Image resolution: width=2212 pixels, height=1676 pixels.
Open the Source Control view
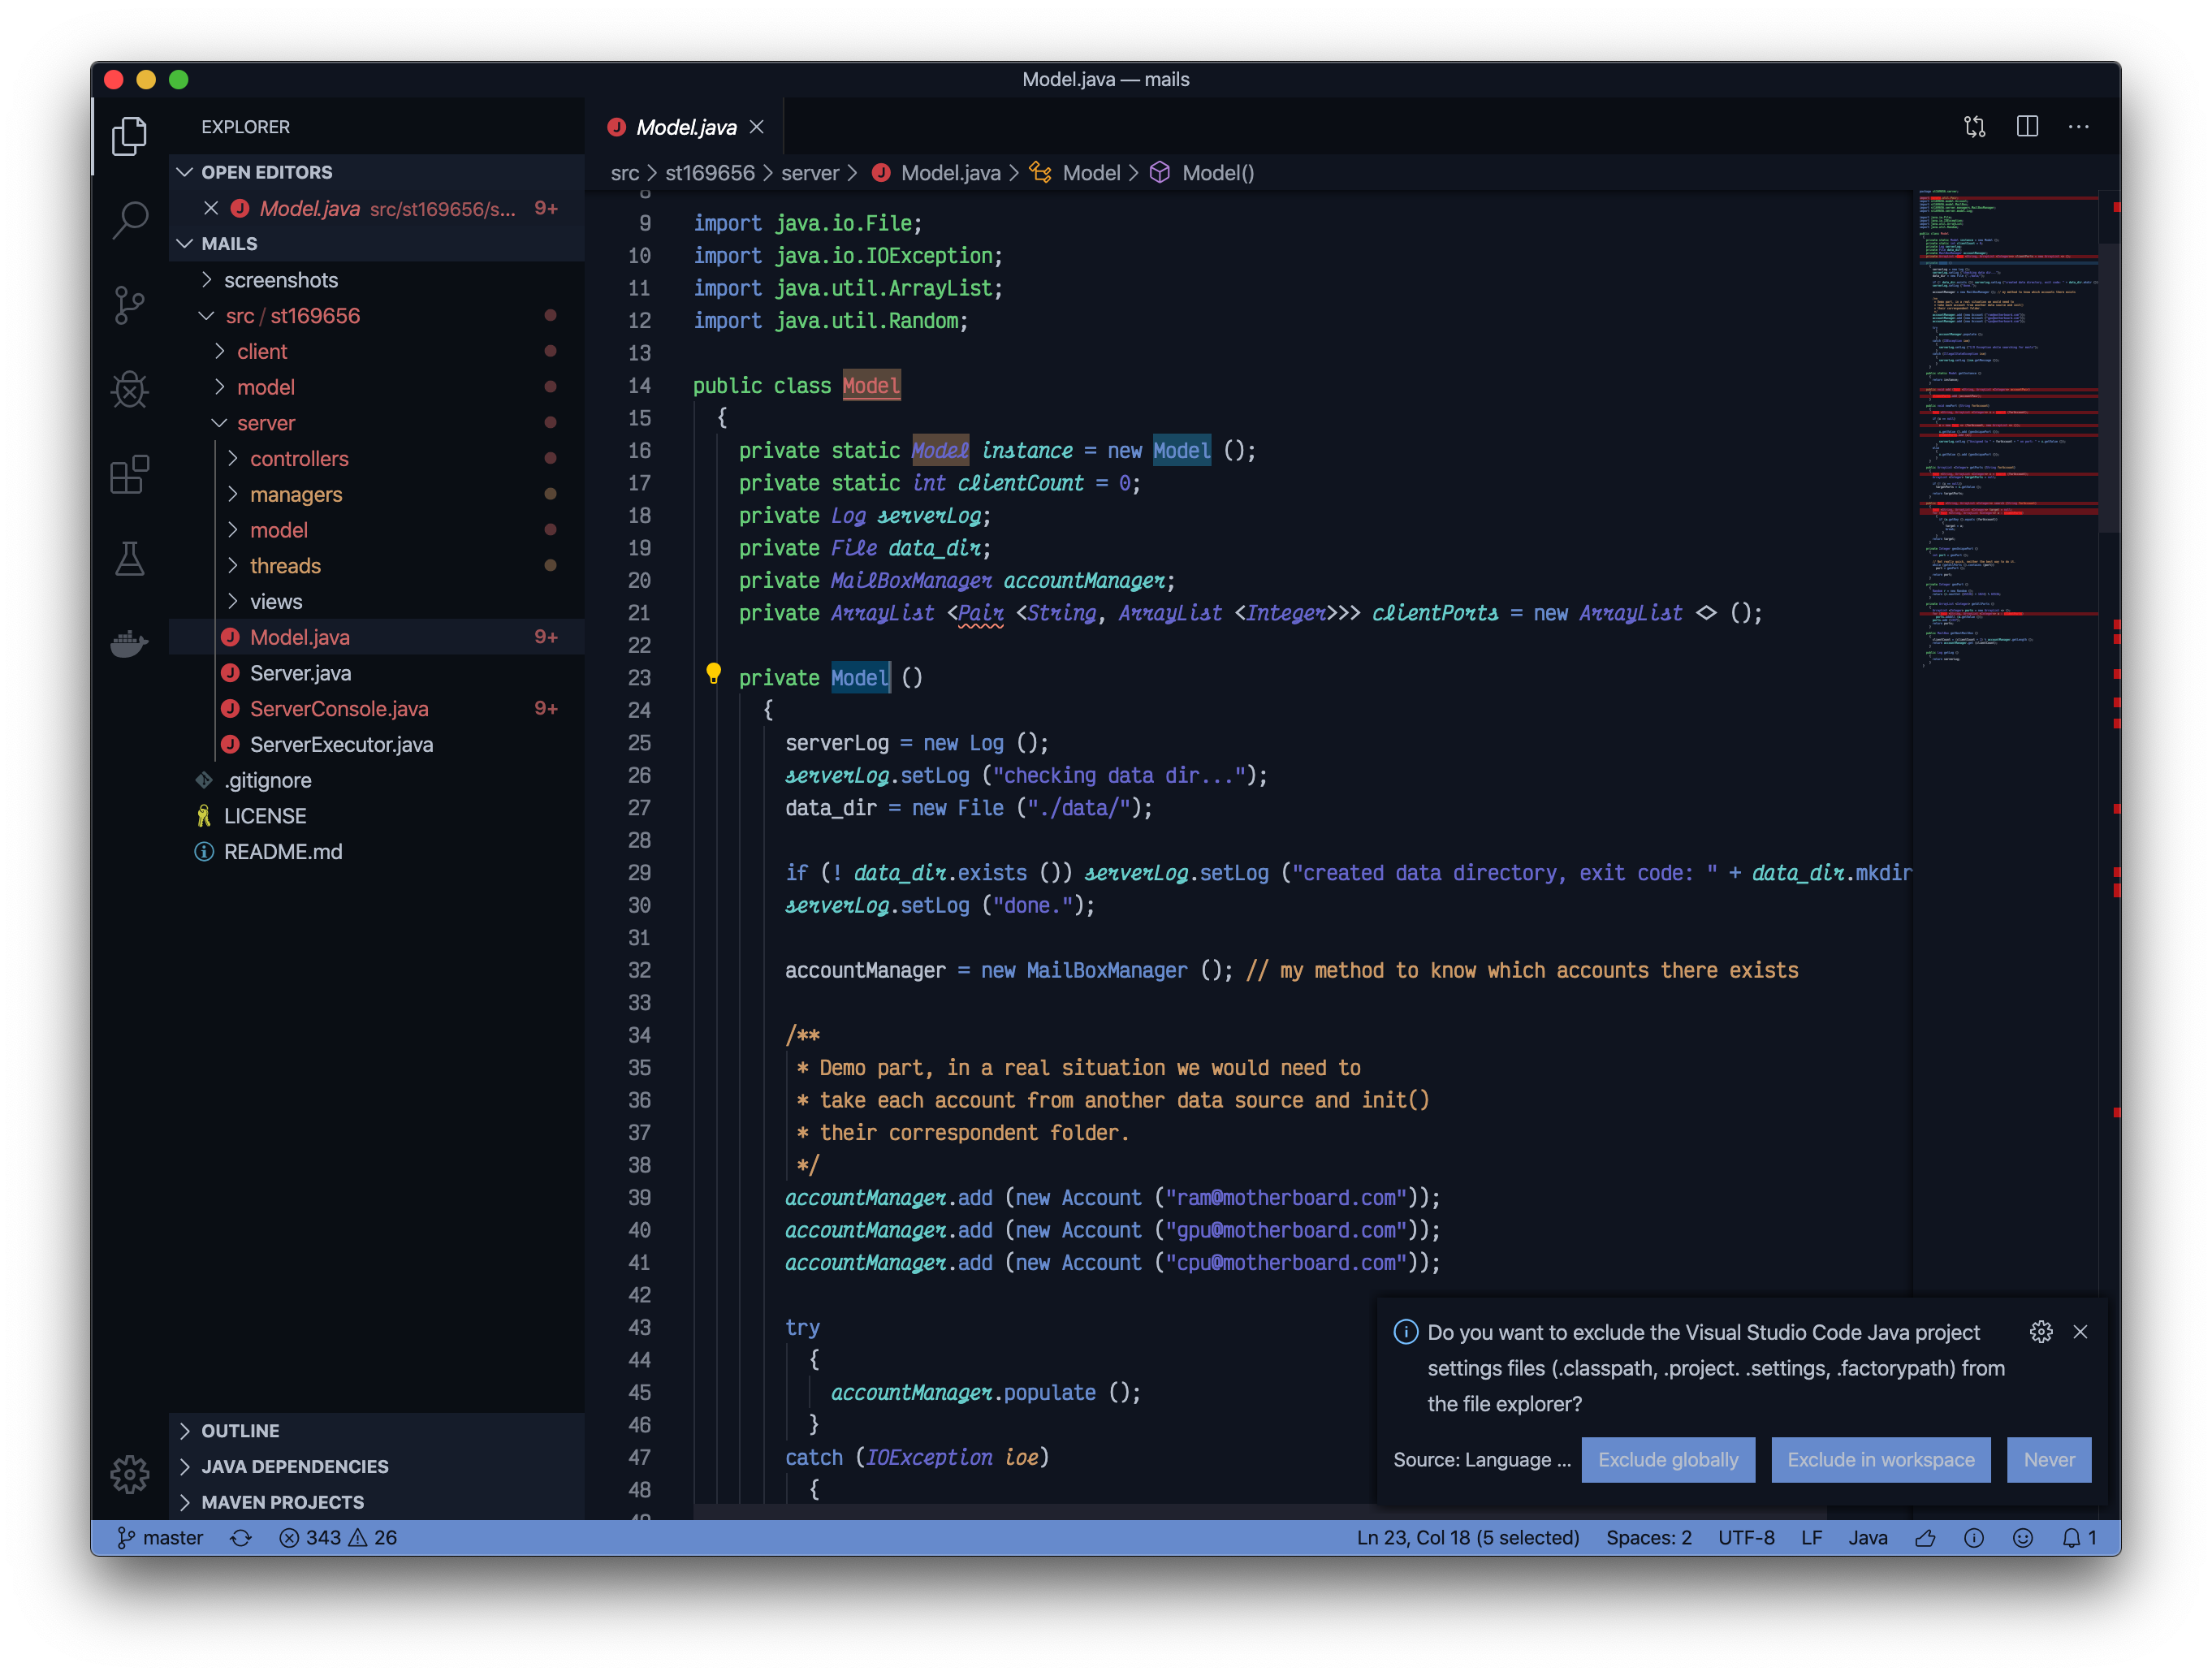point(130,305)
